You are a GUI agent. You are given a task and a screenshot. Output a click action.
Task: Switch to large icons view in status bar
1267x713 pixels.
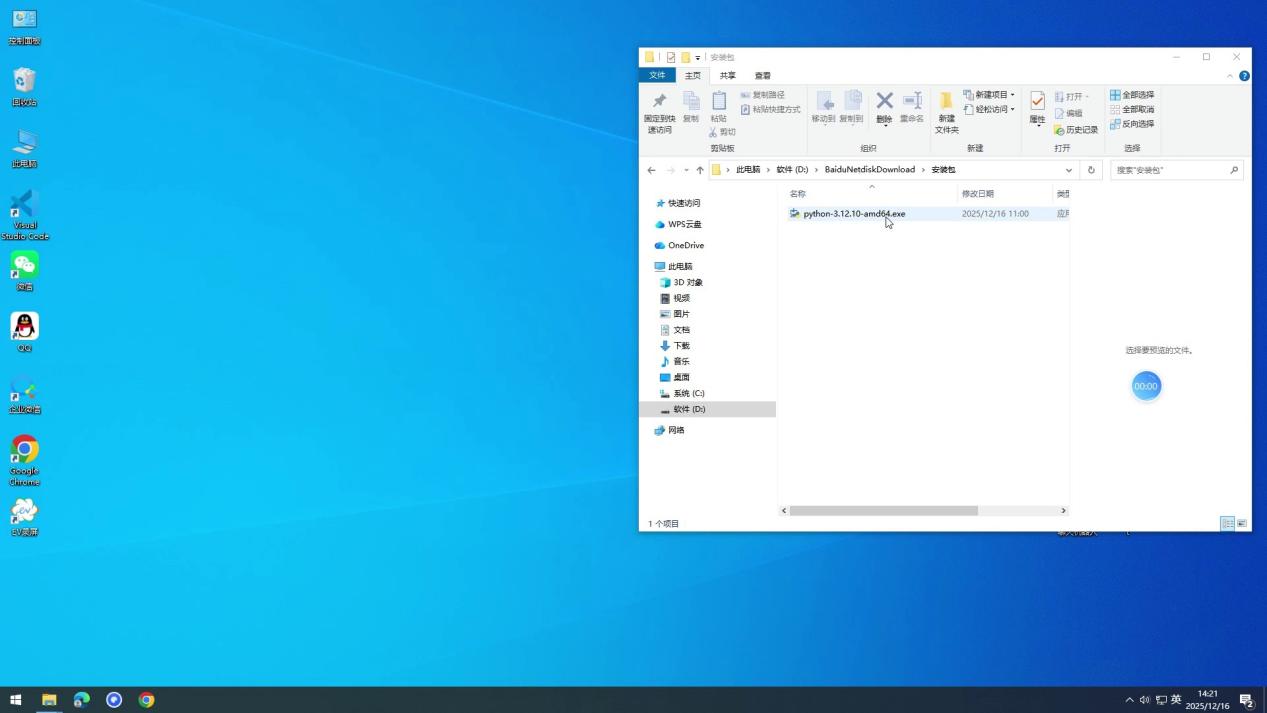(1242, 523)
